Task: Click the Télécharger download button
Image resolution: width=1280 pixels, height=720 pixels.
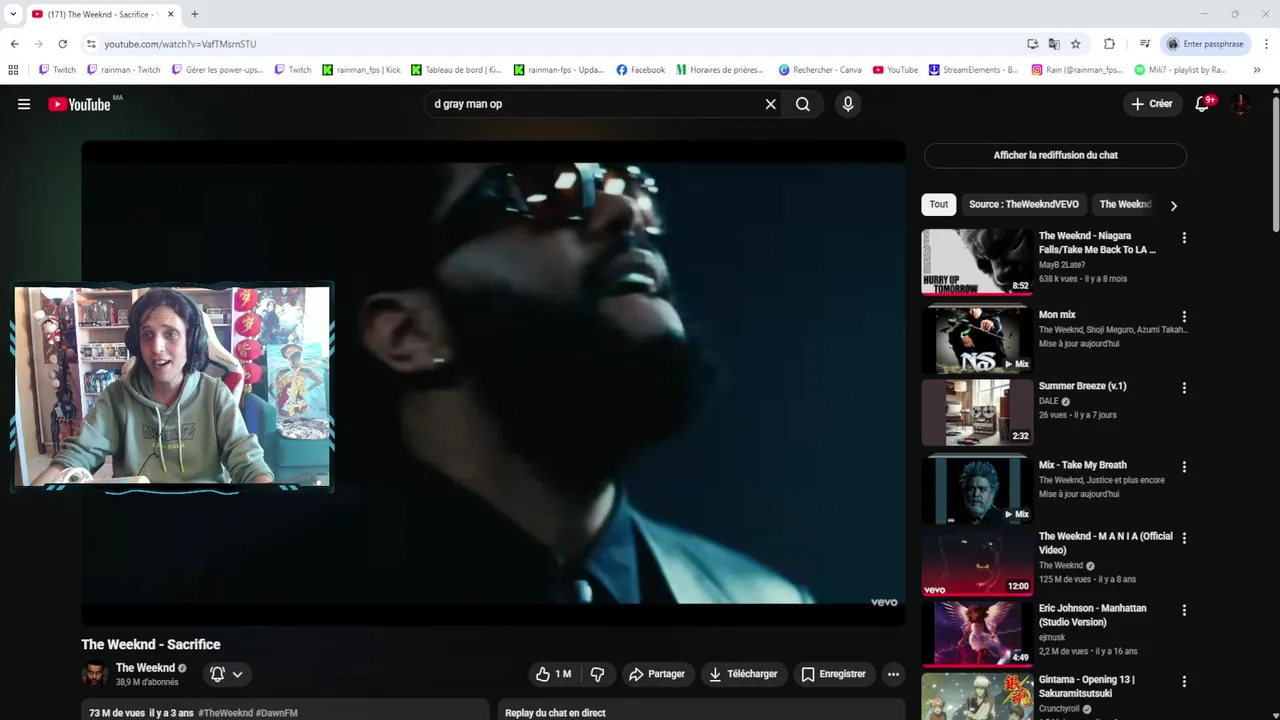Action: tap(743, 674)
